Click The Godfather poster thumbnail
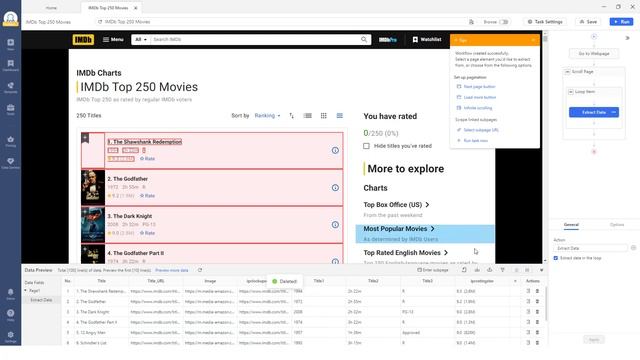 93,188
